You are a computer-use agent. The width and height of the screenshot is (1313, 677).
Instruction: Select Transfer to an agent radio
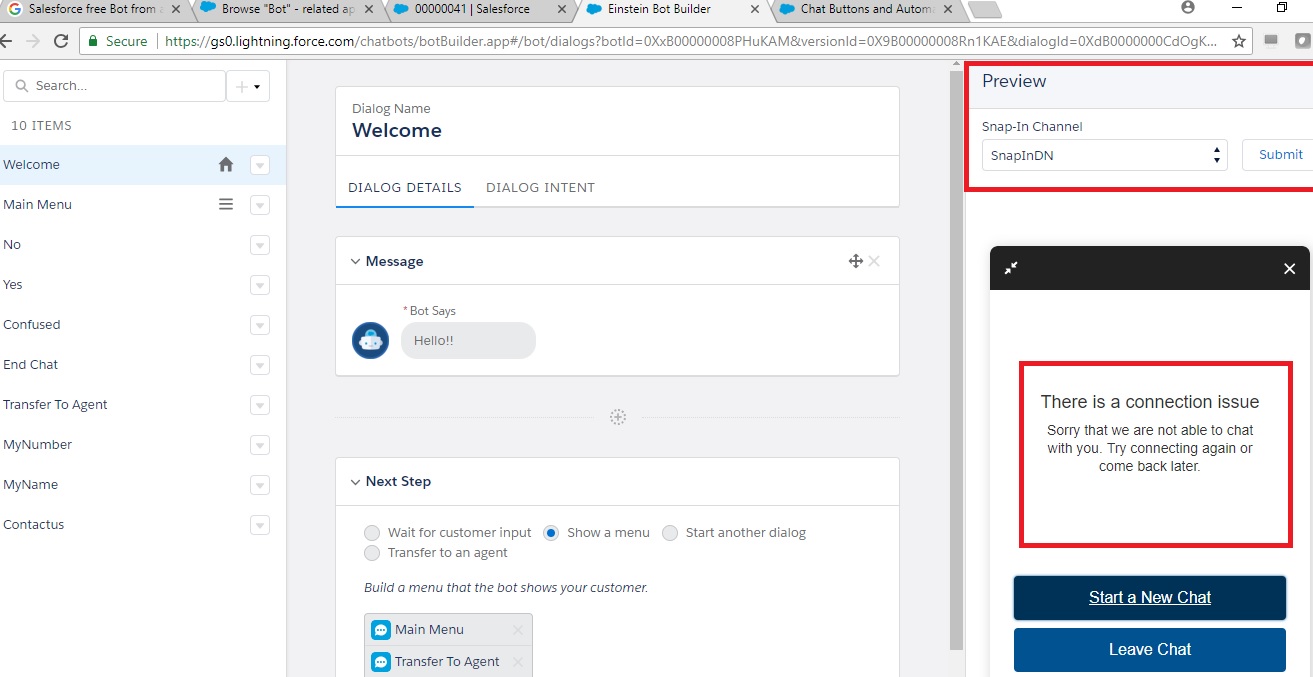pyautogui.click(x=372, y=553)
